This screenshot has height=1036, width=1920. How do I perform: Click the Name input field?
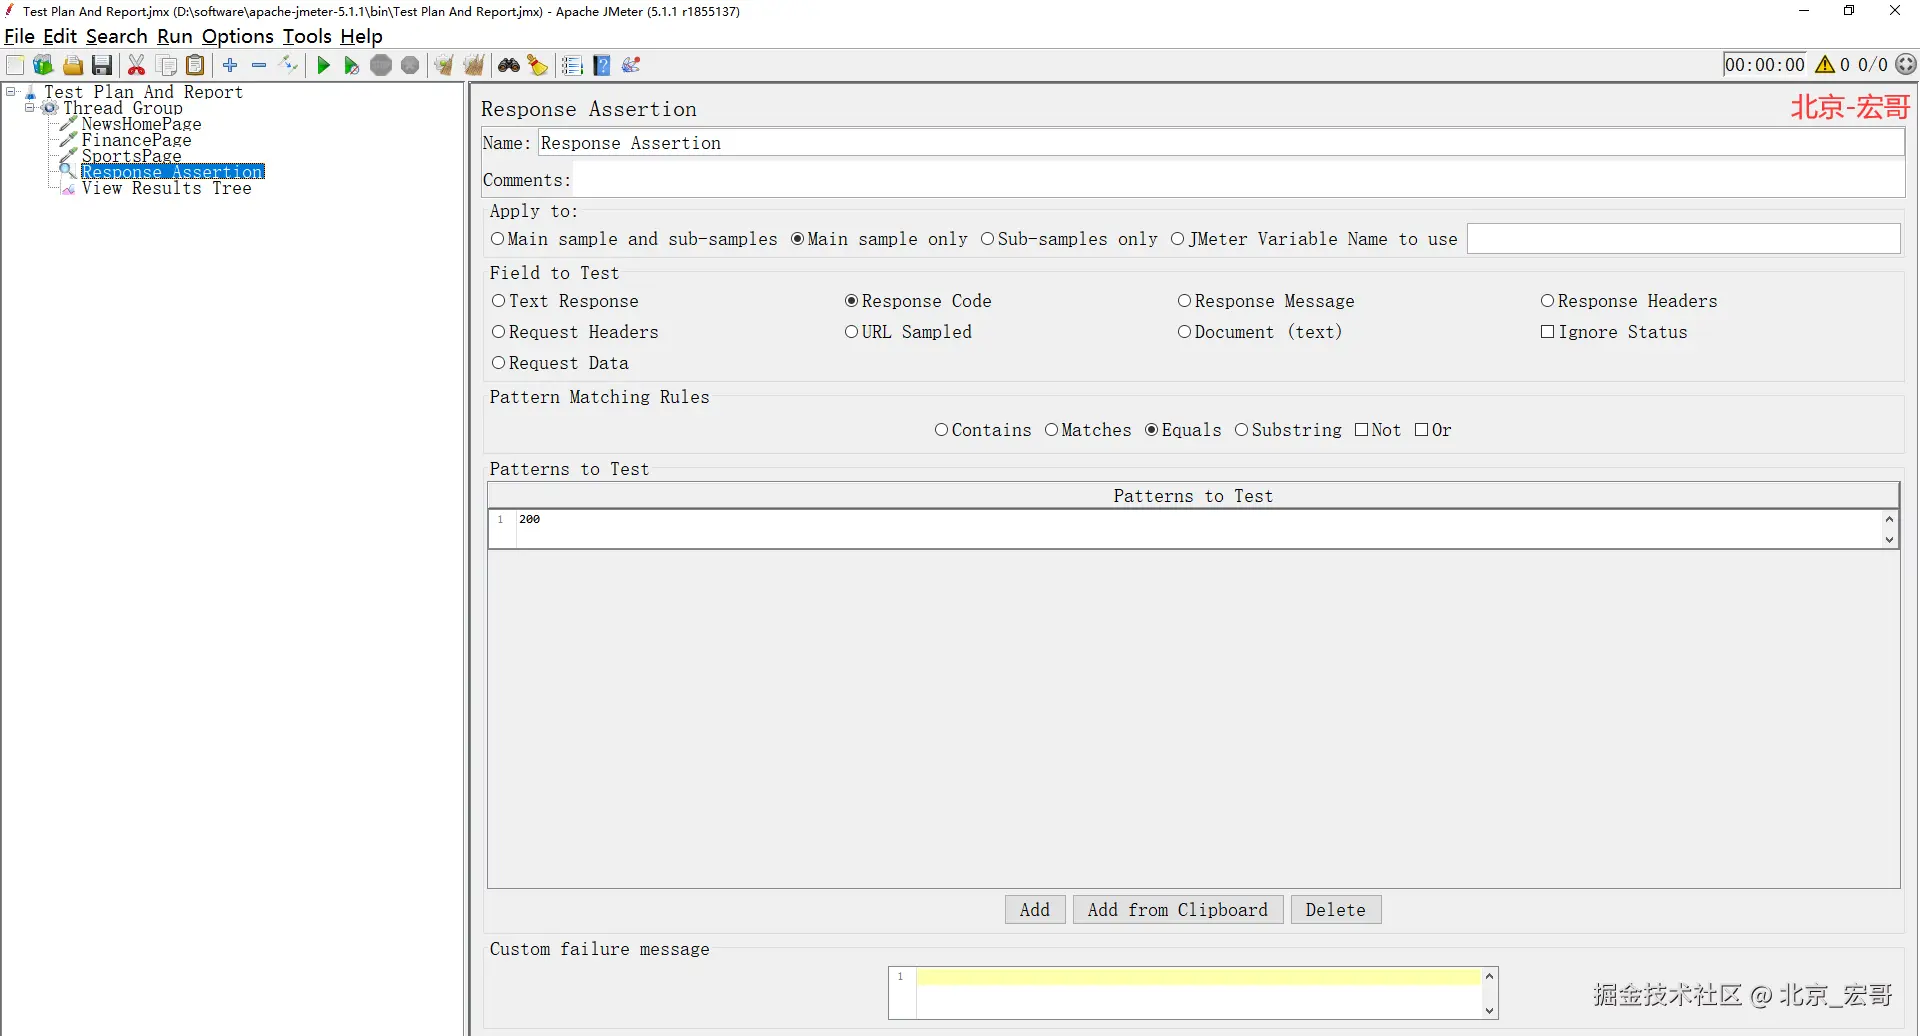(1221, 143)
